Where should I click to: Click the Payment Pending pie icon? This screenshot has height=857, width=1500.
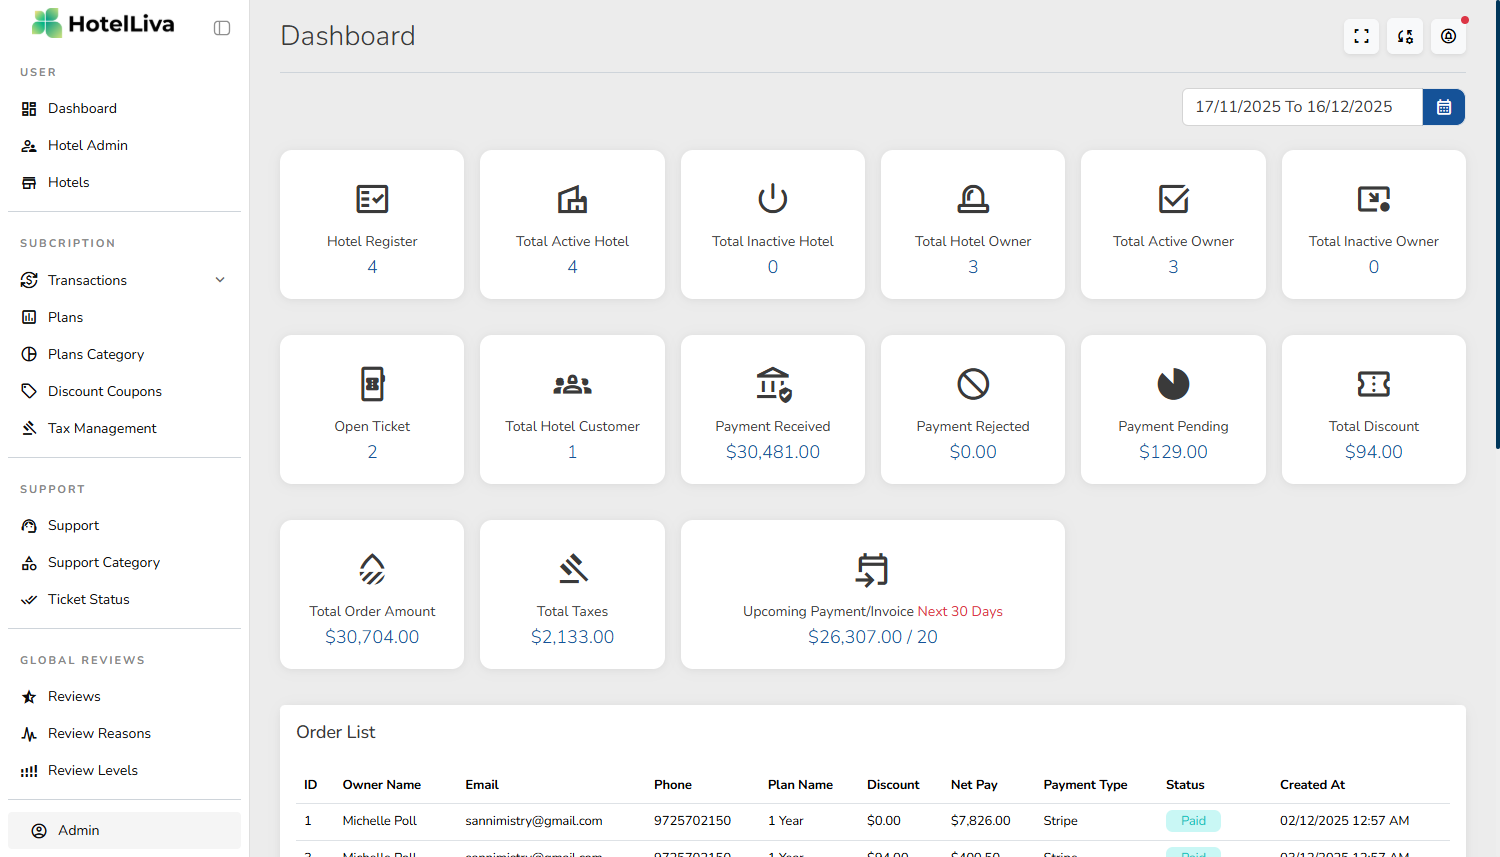tap(1173, 384)
